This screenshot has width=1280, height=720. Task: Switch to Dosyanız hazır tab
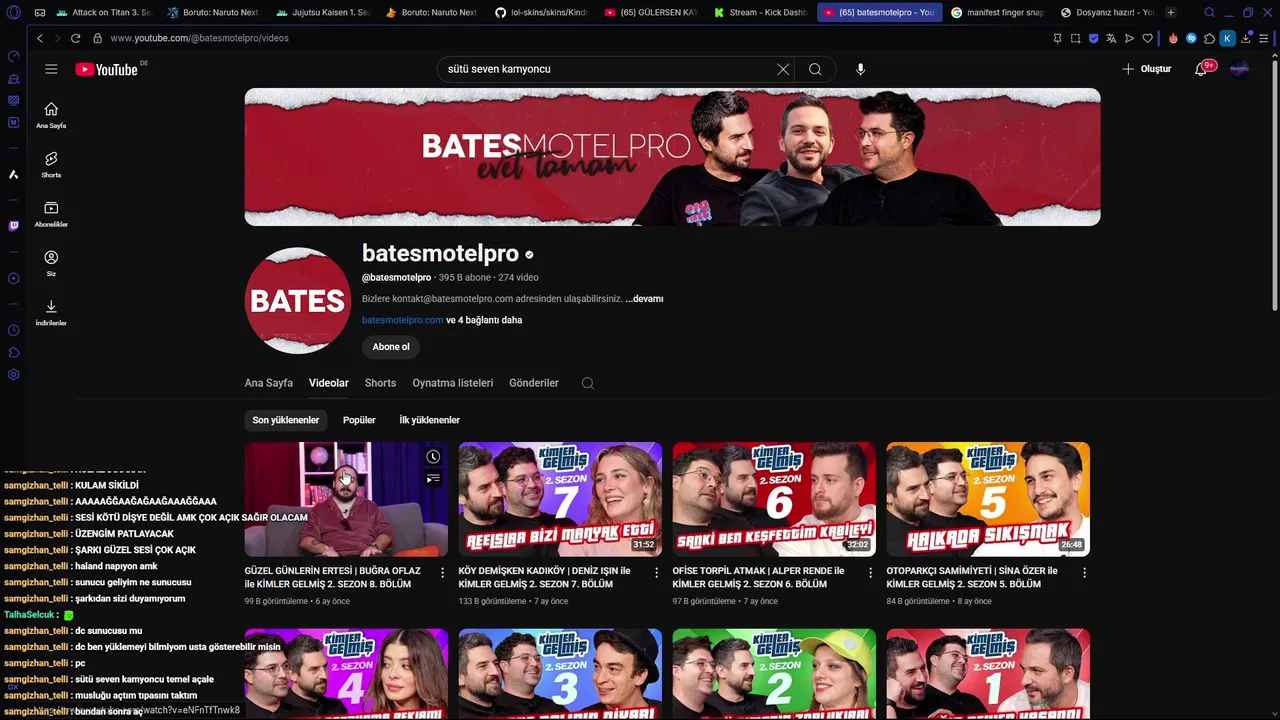1107,13
